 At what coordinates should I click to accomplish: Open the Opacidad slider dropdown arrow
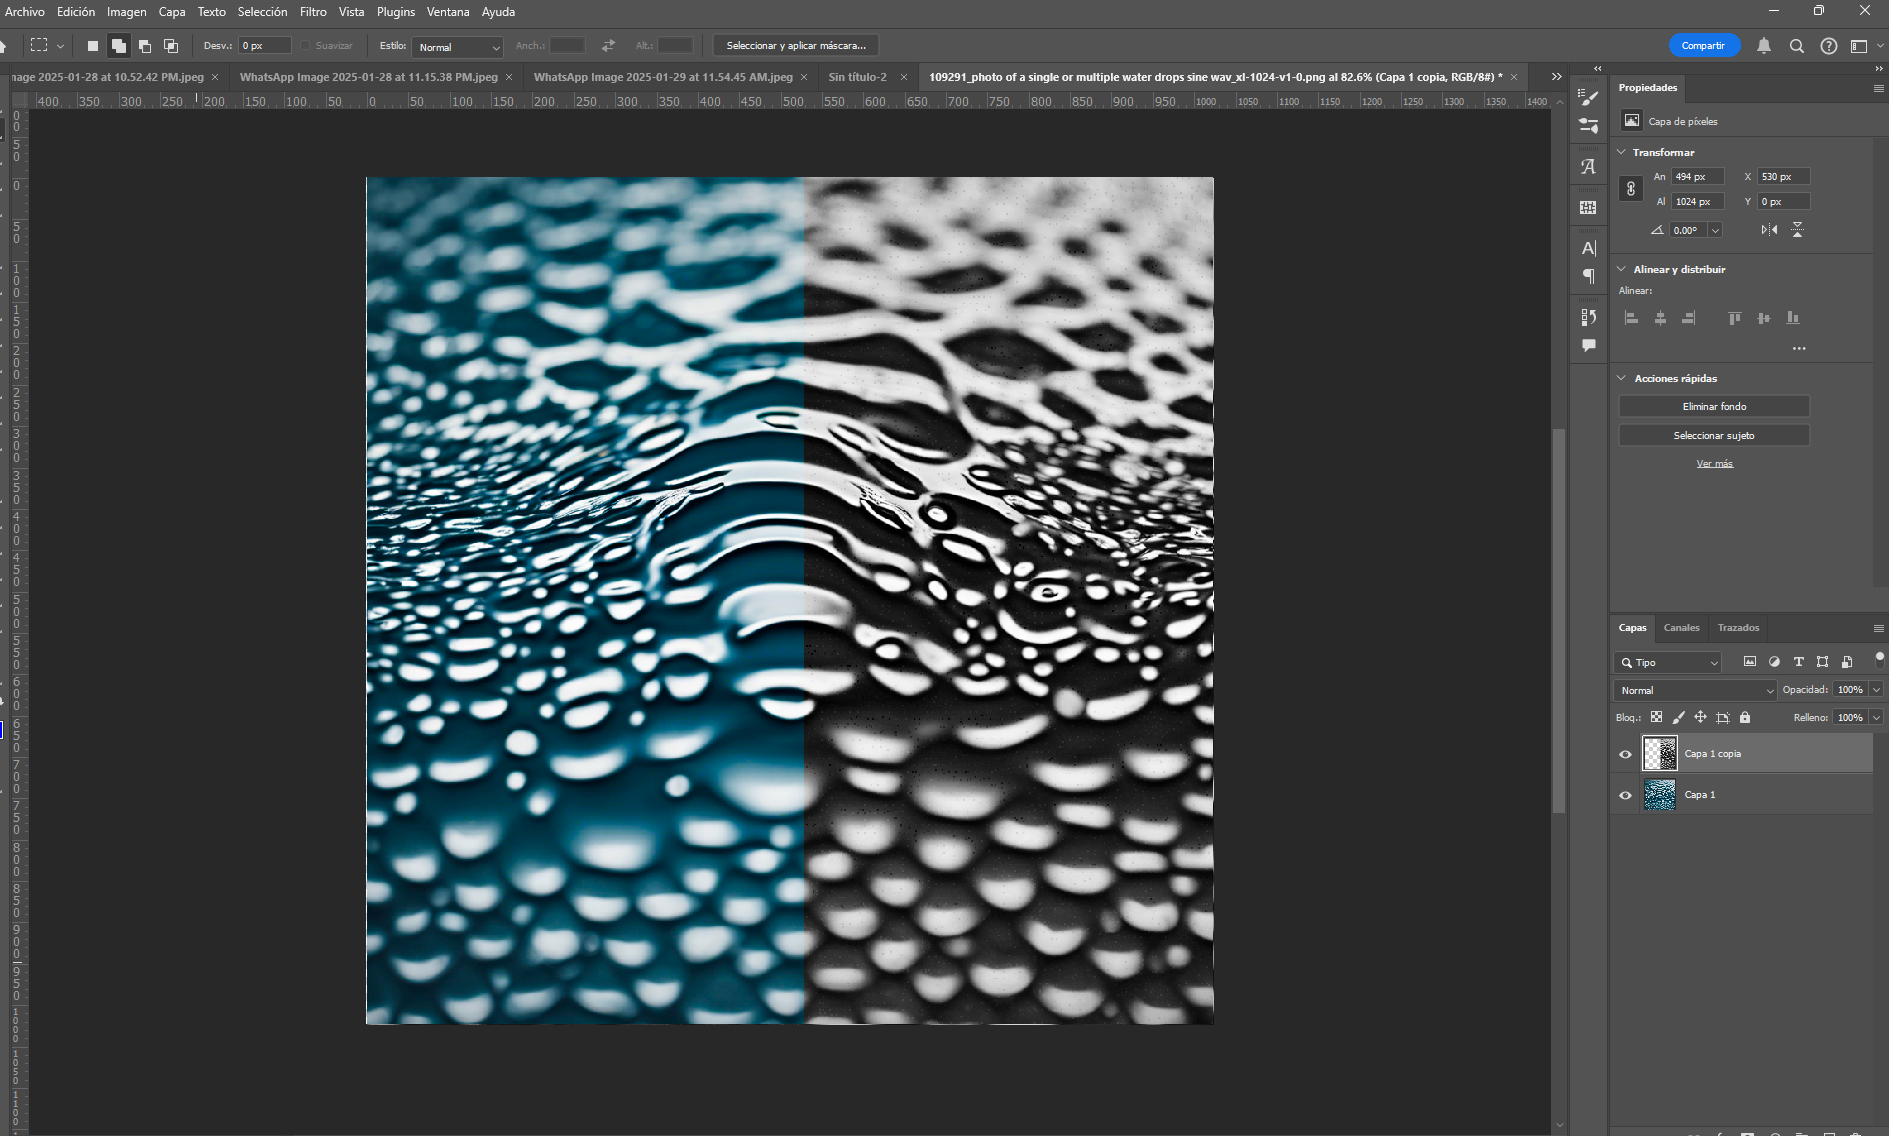click(1876, 690)
